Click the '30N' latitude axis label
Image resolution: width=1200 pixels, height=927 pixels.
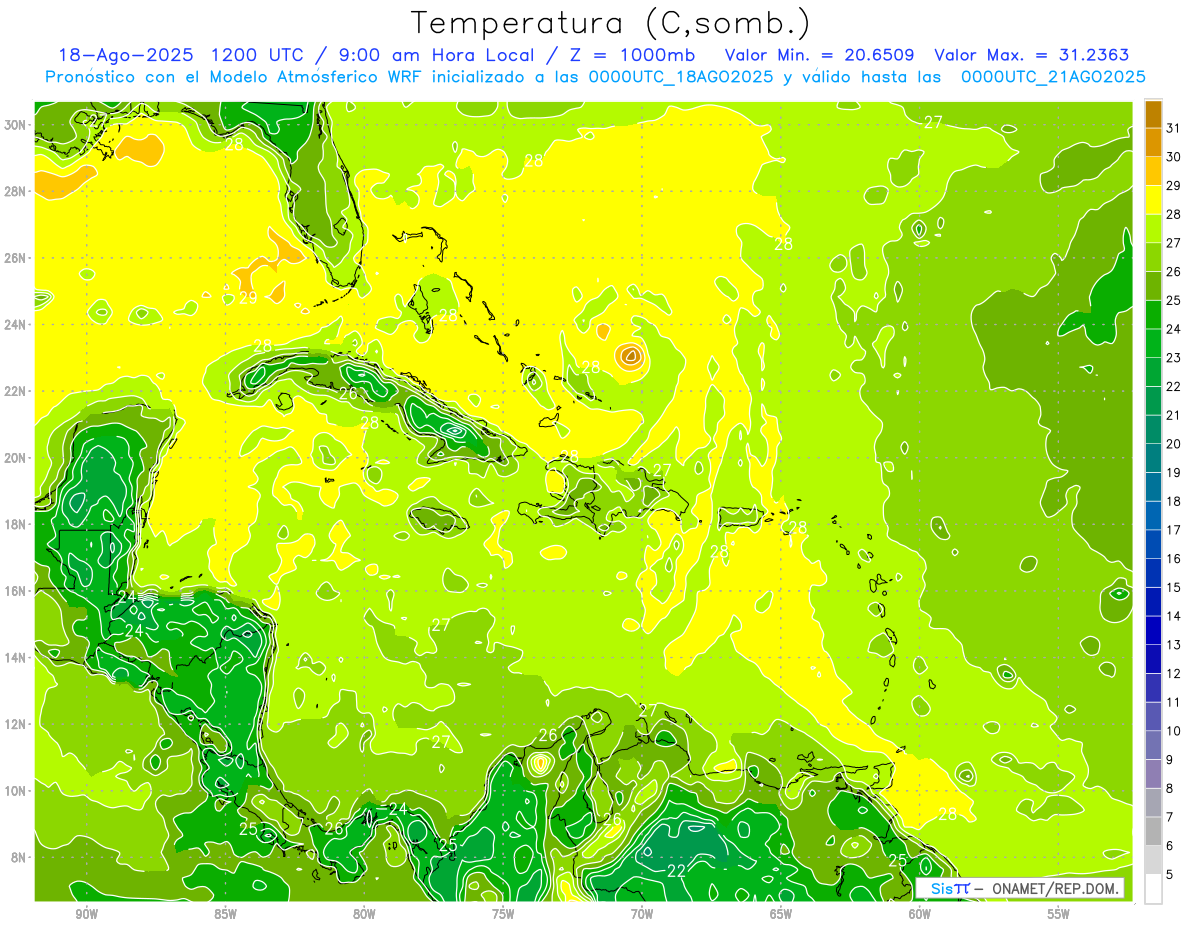click(16, 125)
